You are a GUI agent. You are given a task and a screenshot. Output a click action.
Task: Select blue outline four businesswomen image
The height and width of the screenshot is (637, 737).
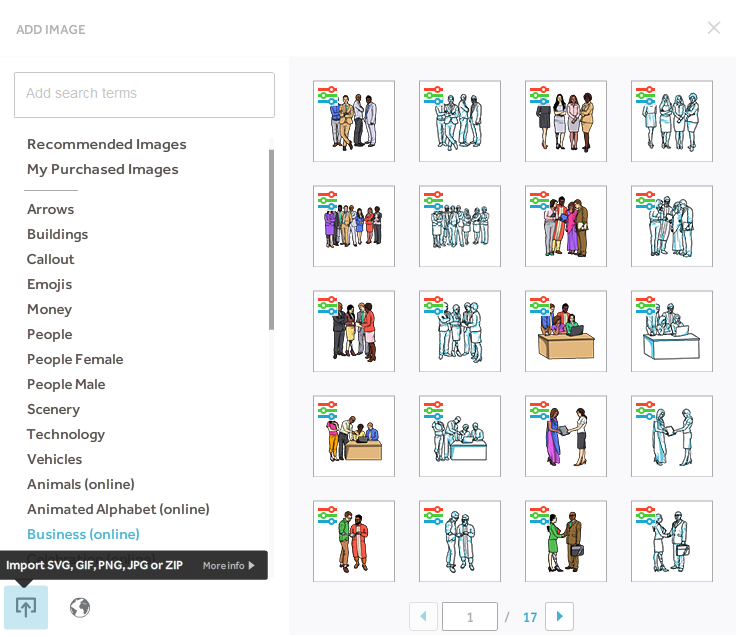click(x=672, y=121)
